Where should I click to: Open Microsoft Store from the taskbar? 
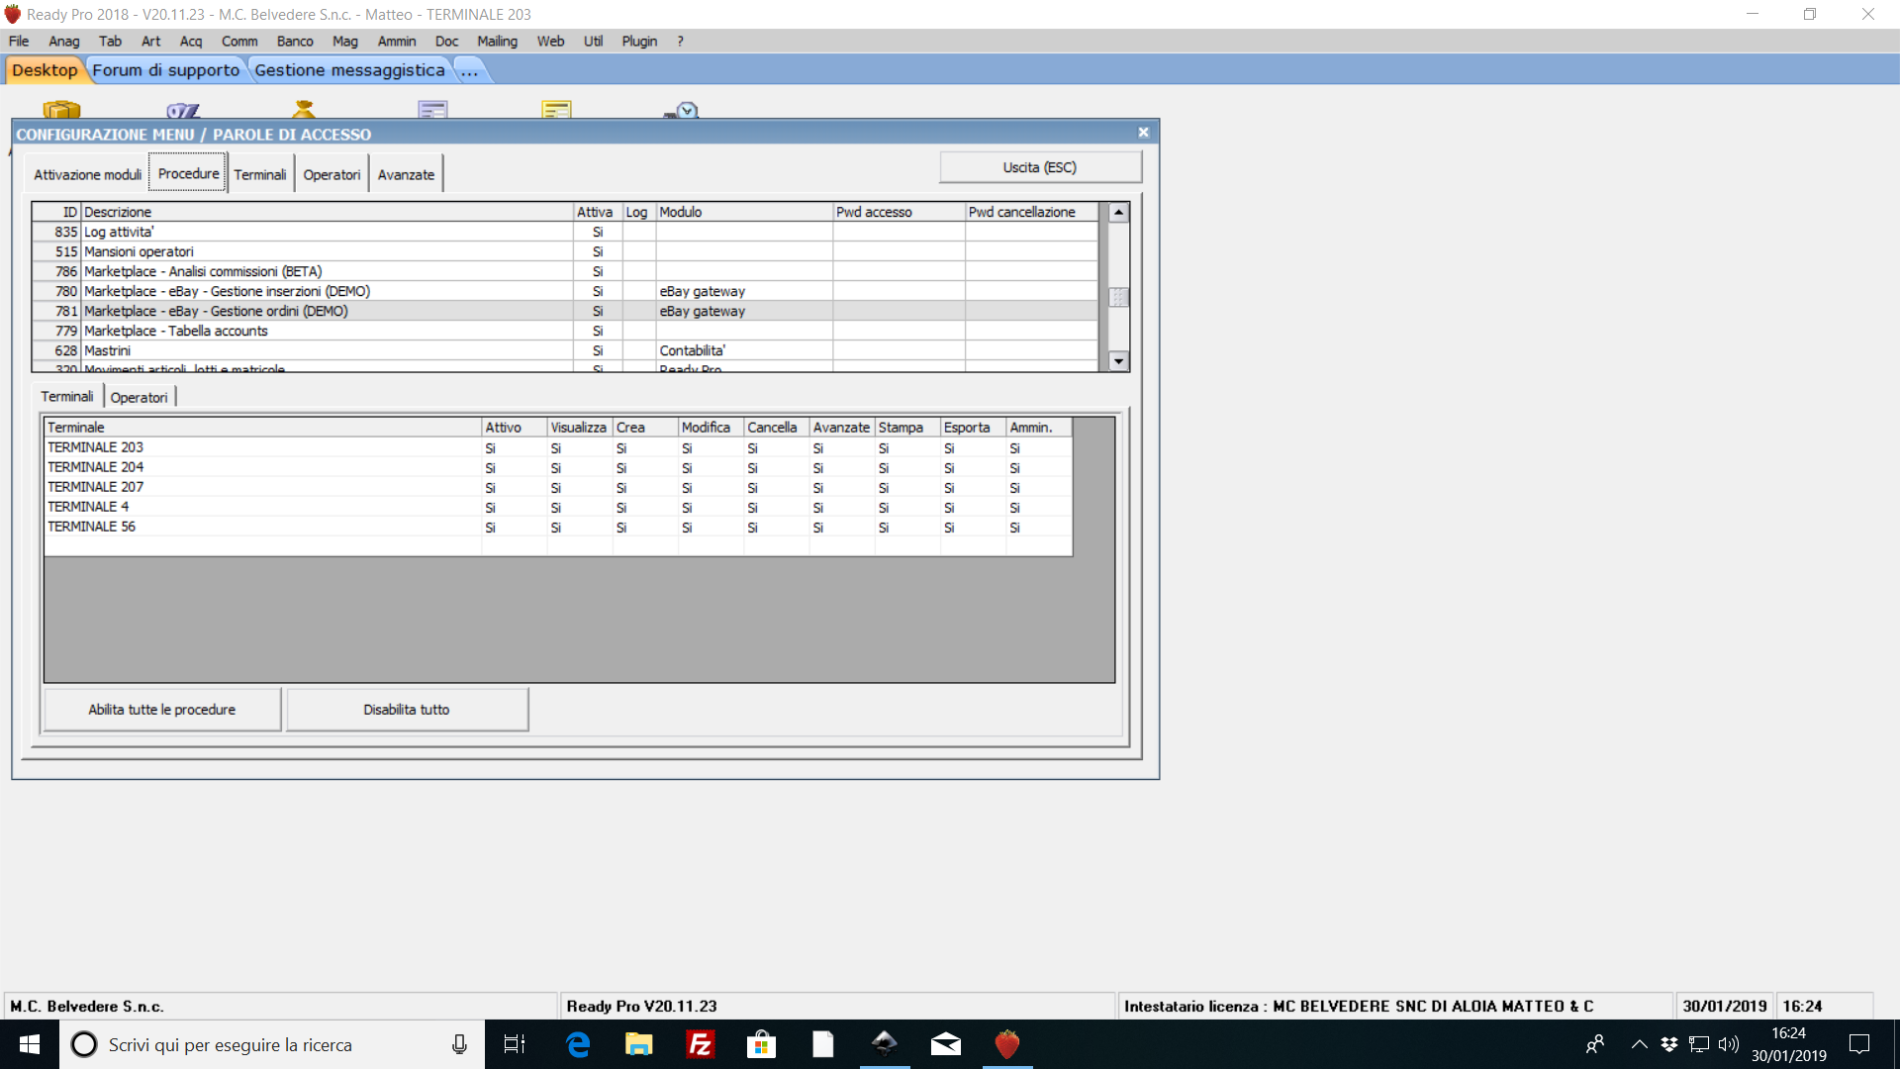coord(761,1044)
